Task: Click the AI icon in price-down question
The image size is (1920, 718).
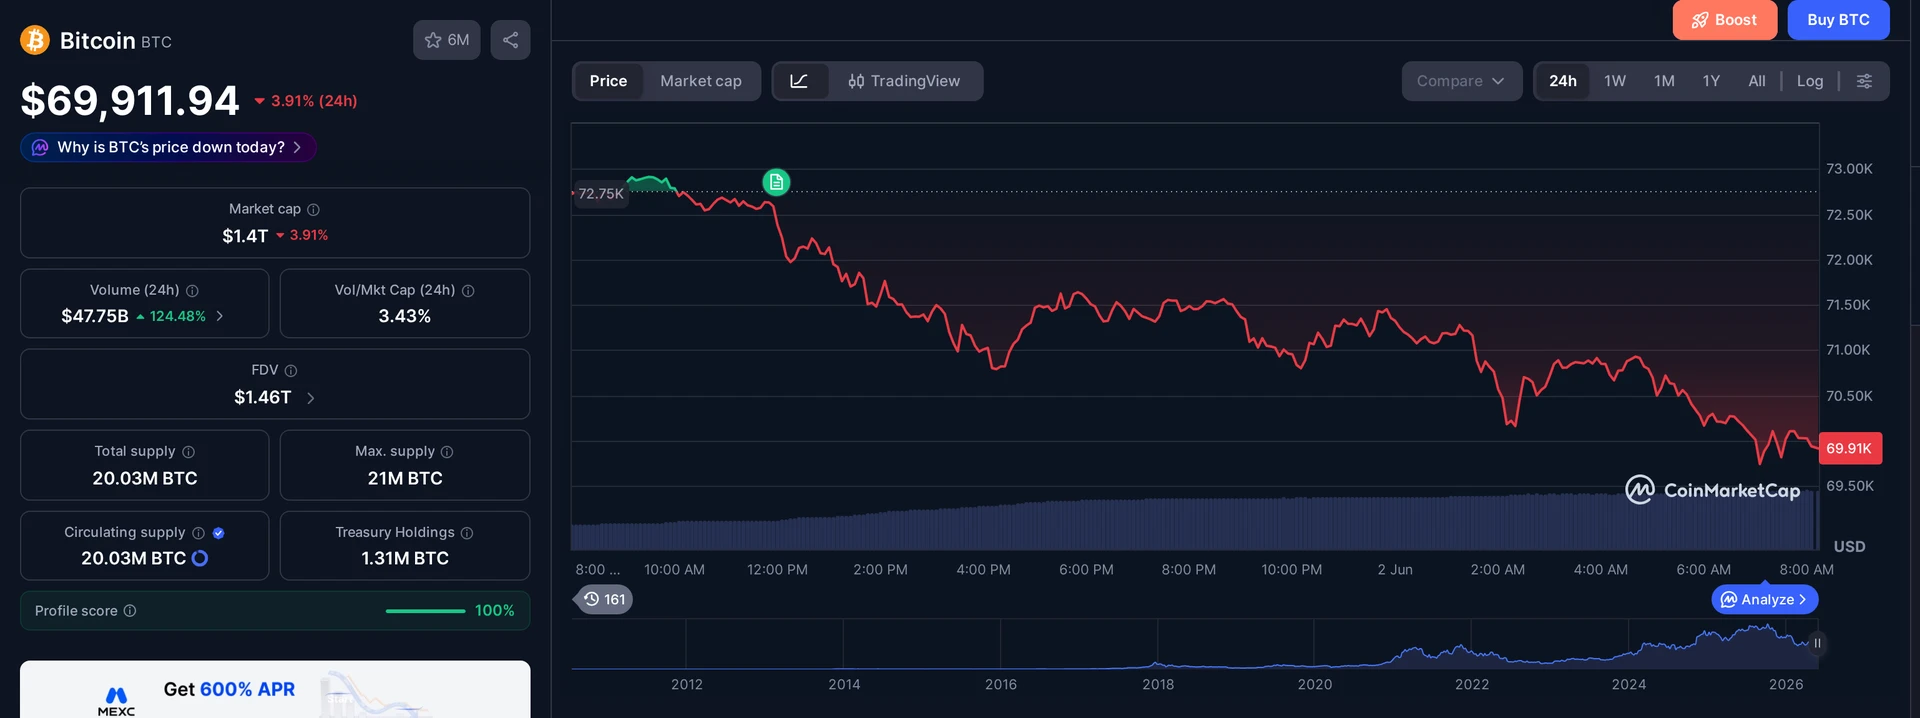Action: tap(40, 147)
